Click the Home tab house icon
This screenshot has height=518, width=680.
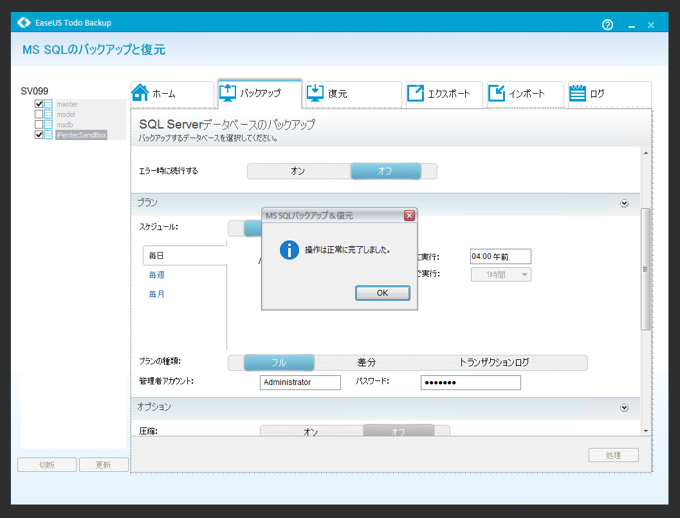point(140,92)
